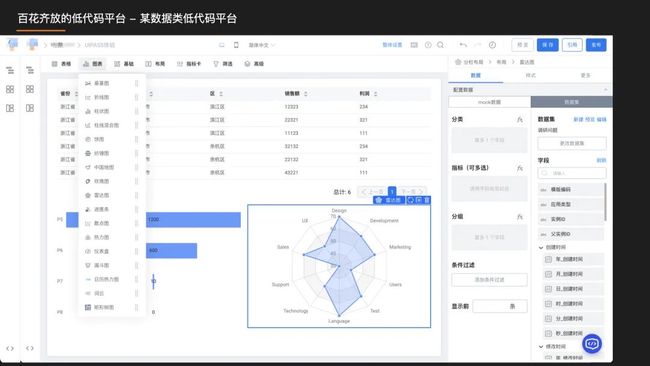
Task: Select the 实例ID field
Action: coord(571,219)
